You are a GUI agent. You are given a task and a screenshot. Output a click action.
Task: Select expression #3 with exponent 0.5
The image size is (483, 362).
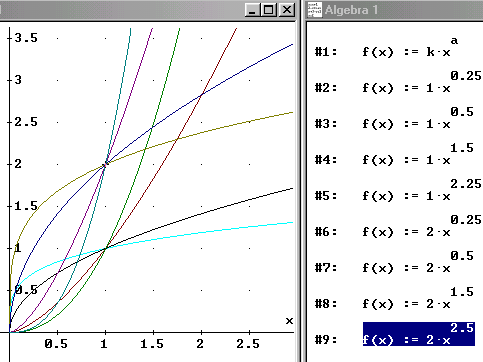click(418, 118)
